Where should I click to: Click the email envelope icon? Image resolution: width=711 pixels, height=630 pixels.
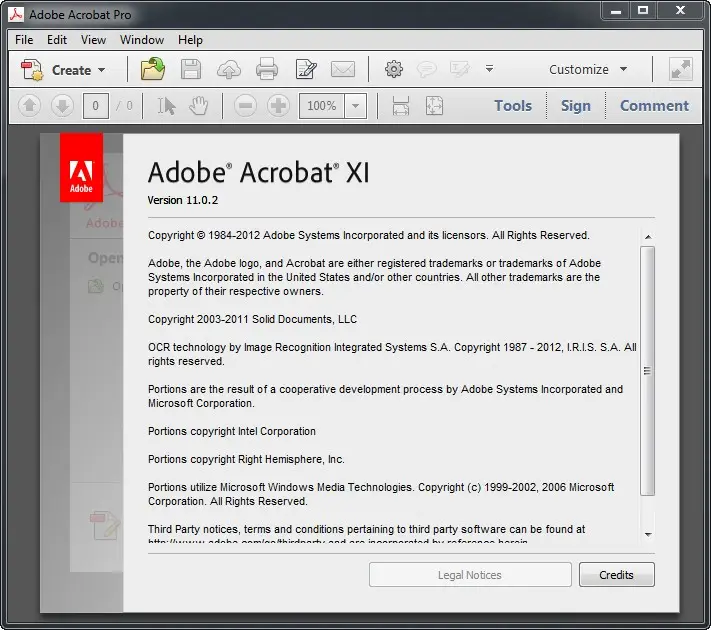click(343, 69)
